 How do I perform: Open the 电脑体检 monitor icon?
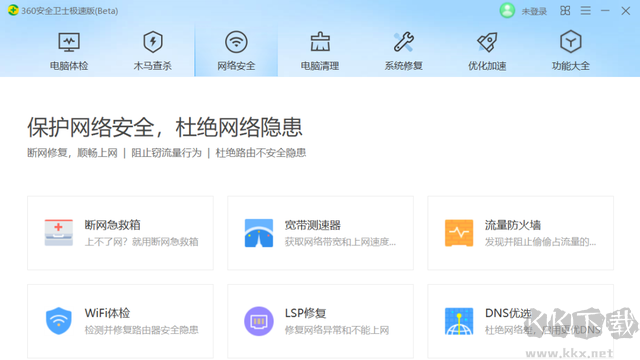(69, 42)
